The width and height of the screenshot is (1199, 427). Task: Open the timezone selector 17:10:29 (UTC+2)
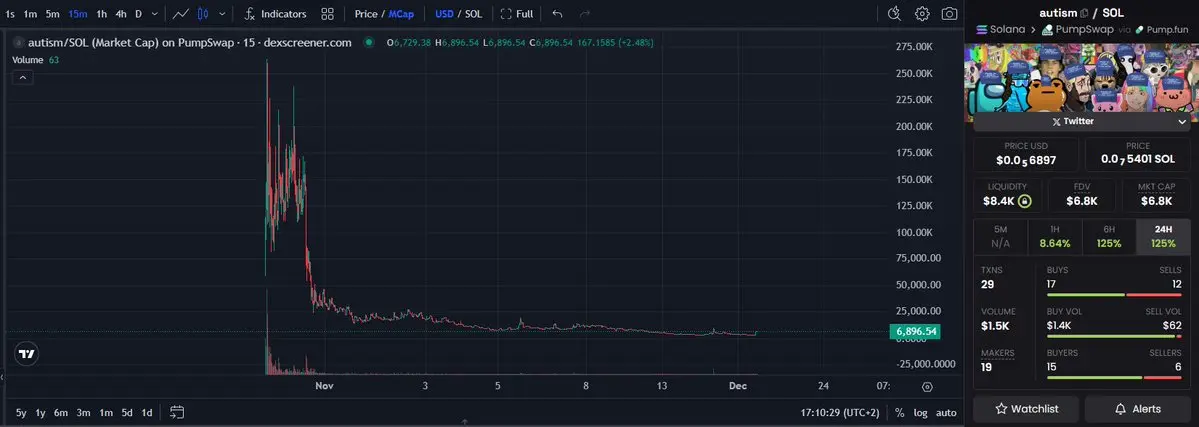[840, 412]
